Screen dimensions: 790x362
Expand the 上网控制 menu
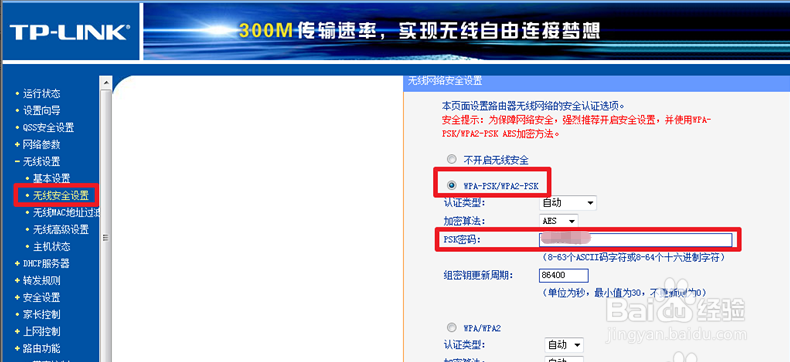[x=41, y=331]
